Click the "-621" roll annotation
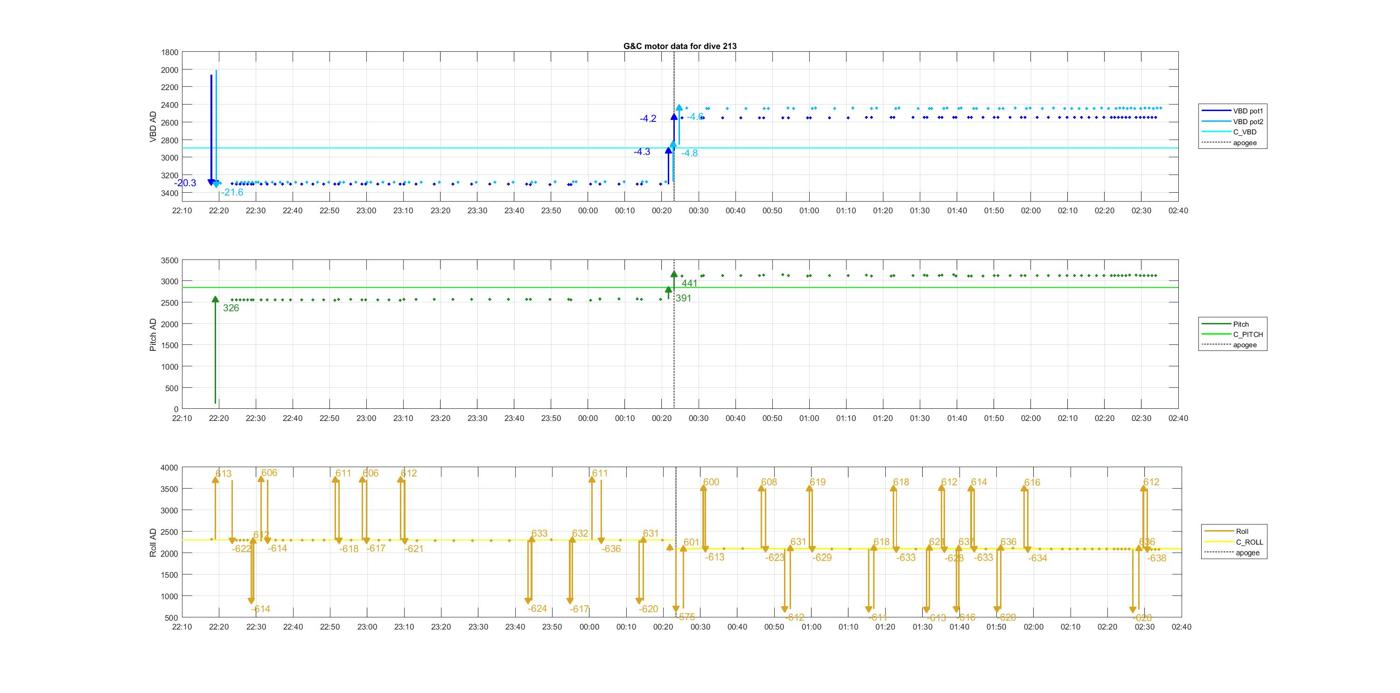This screenshot has height=693, width=1400. [x=414, y=548]
